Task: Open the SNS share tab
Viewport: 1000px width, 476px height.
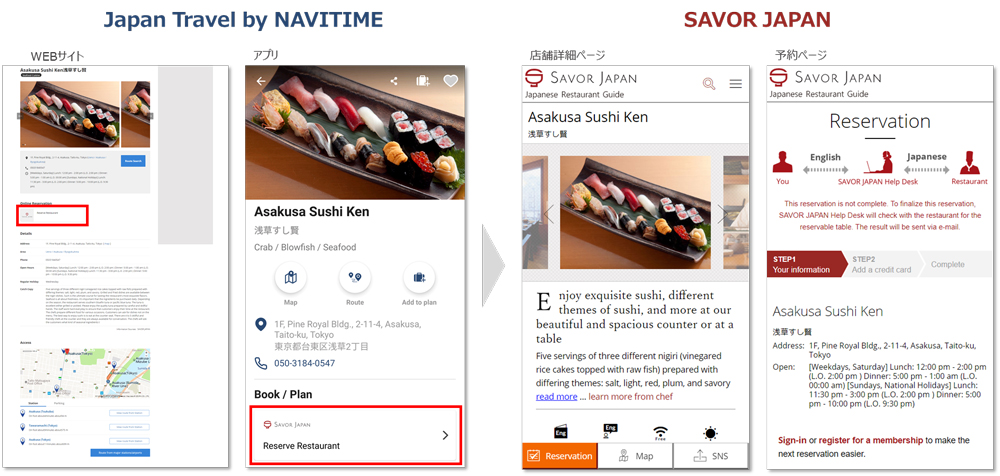Action: click(x=711, y=456)
